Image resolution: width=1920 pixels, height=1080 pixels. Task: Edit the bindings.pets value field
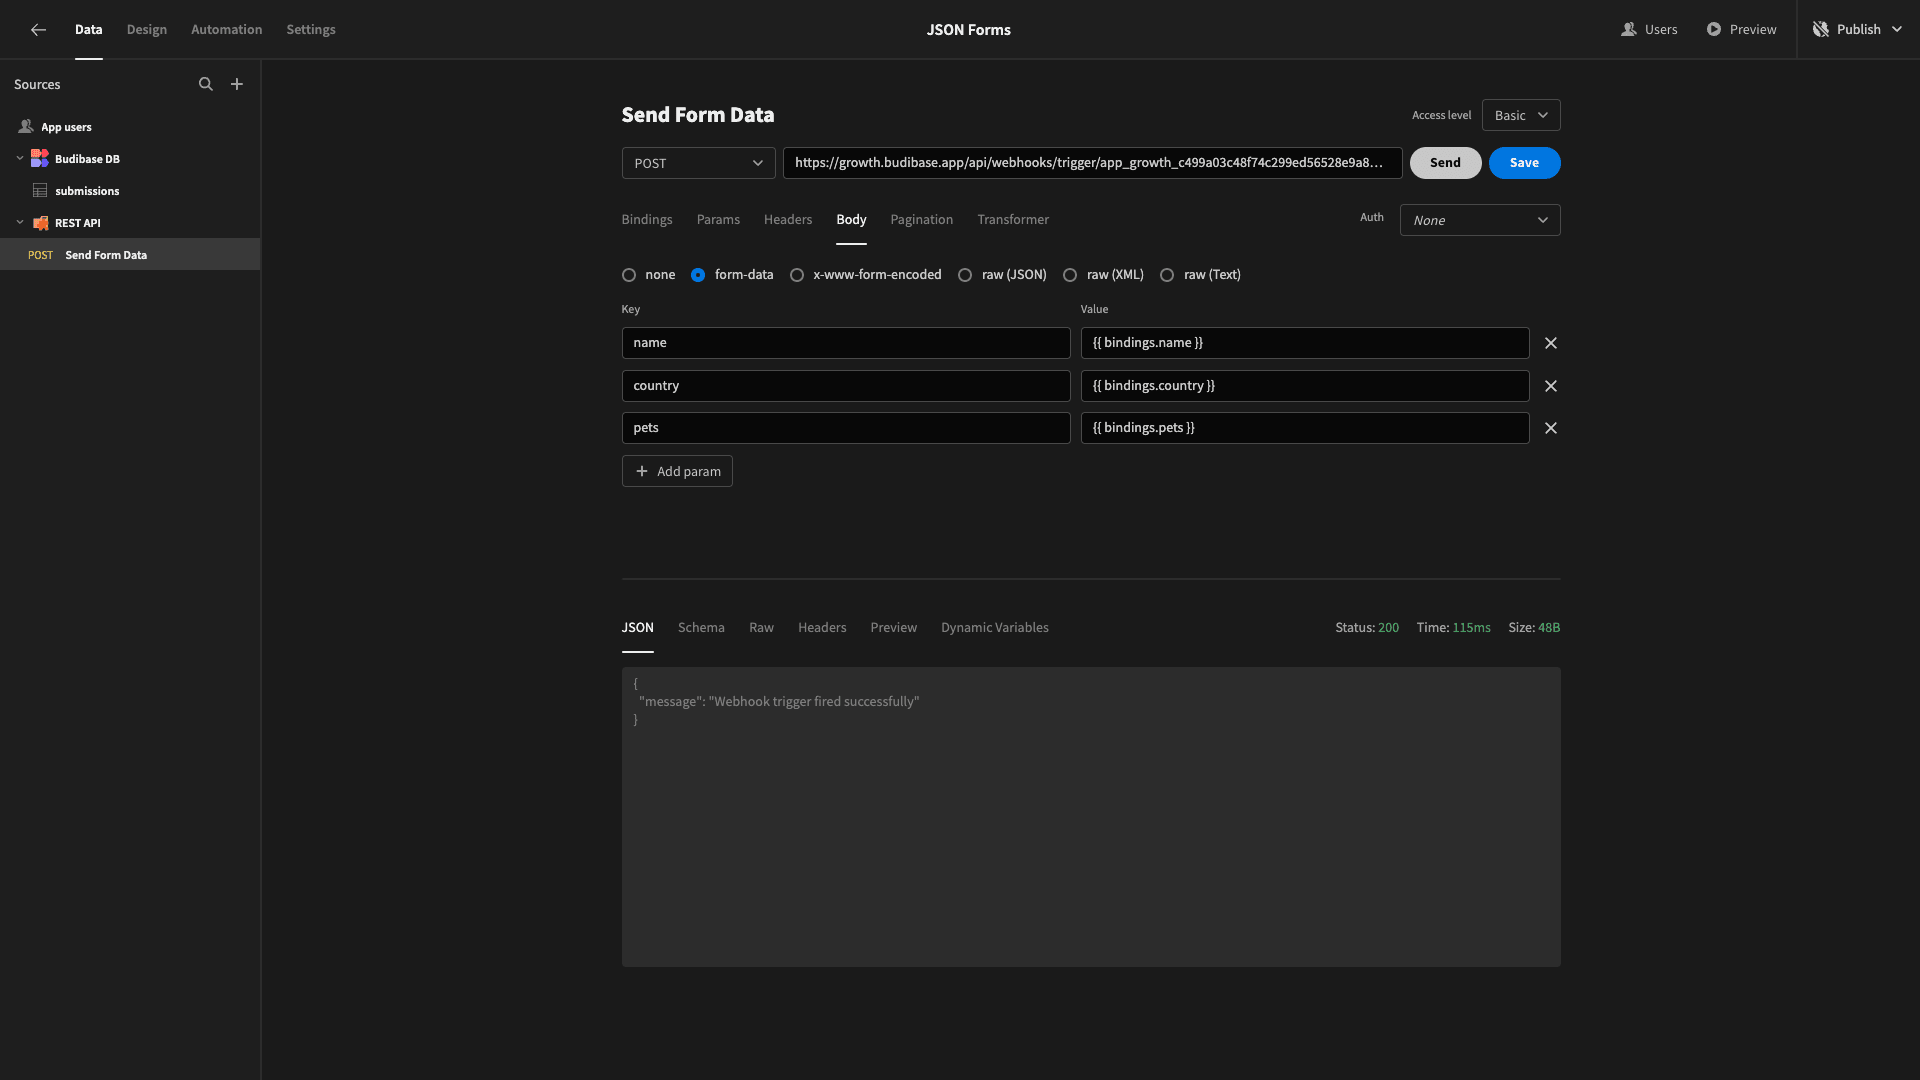point(1305,428)
